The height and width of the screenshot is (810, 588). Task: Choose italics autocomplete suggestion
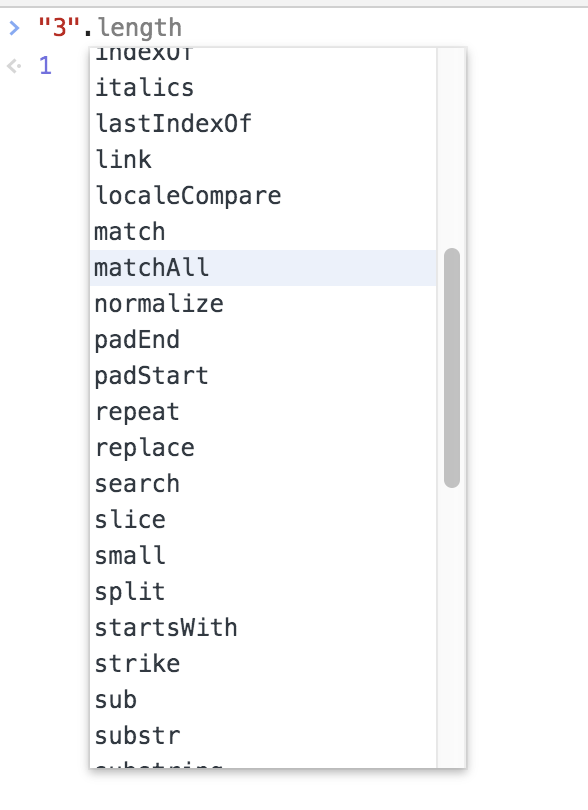pyautogui.click(x=263, y=88)
